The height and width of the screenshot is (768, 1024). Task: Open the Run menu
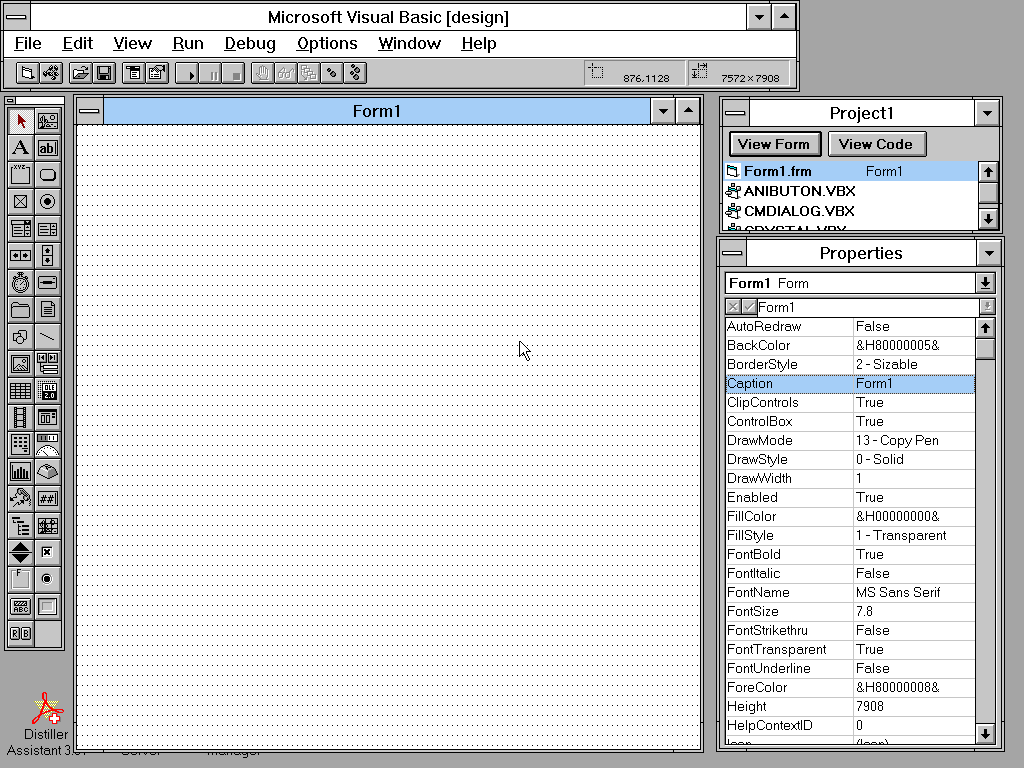pos(188,43)
